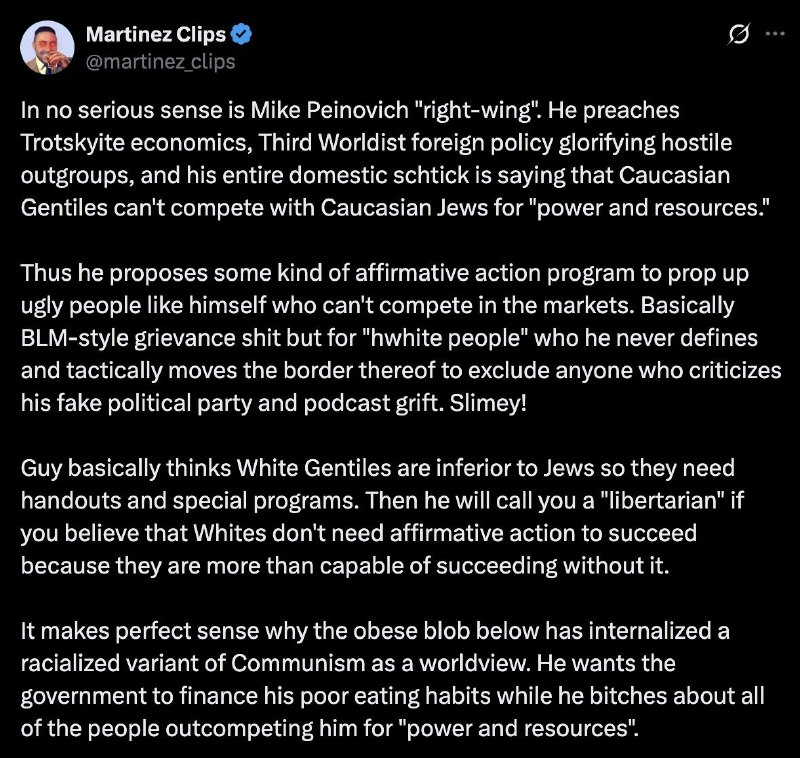Open the Grok actions icon
Viewport: 800px width, 758px height.
[740, 35]
